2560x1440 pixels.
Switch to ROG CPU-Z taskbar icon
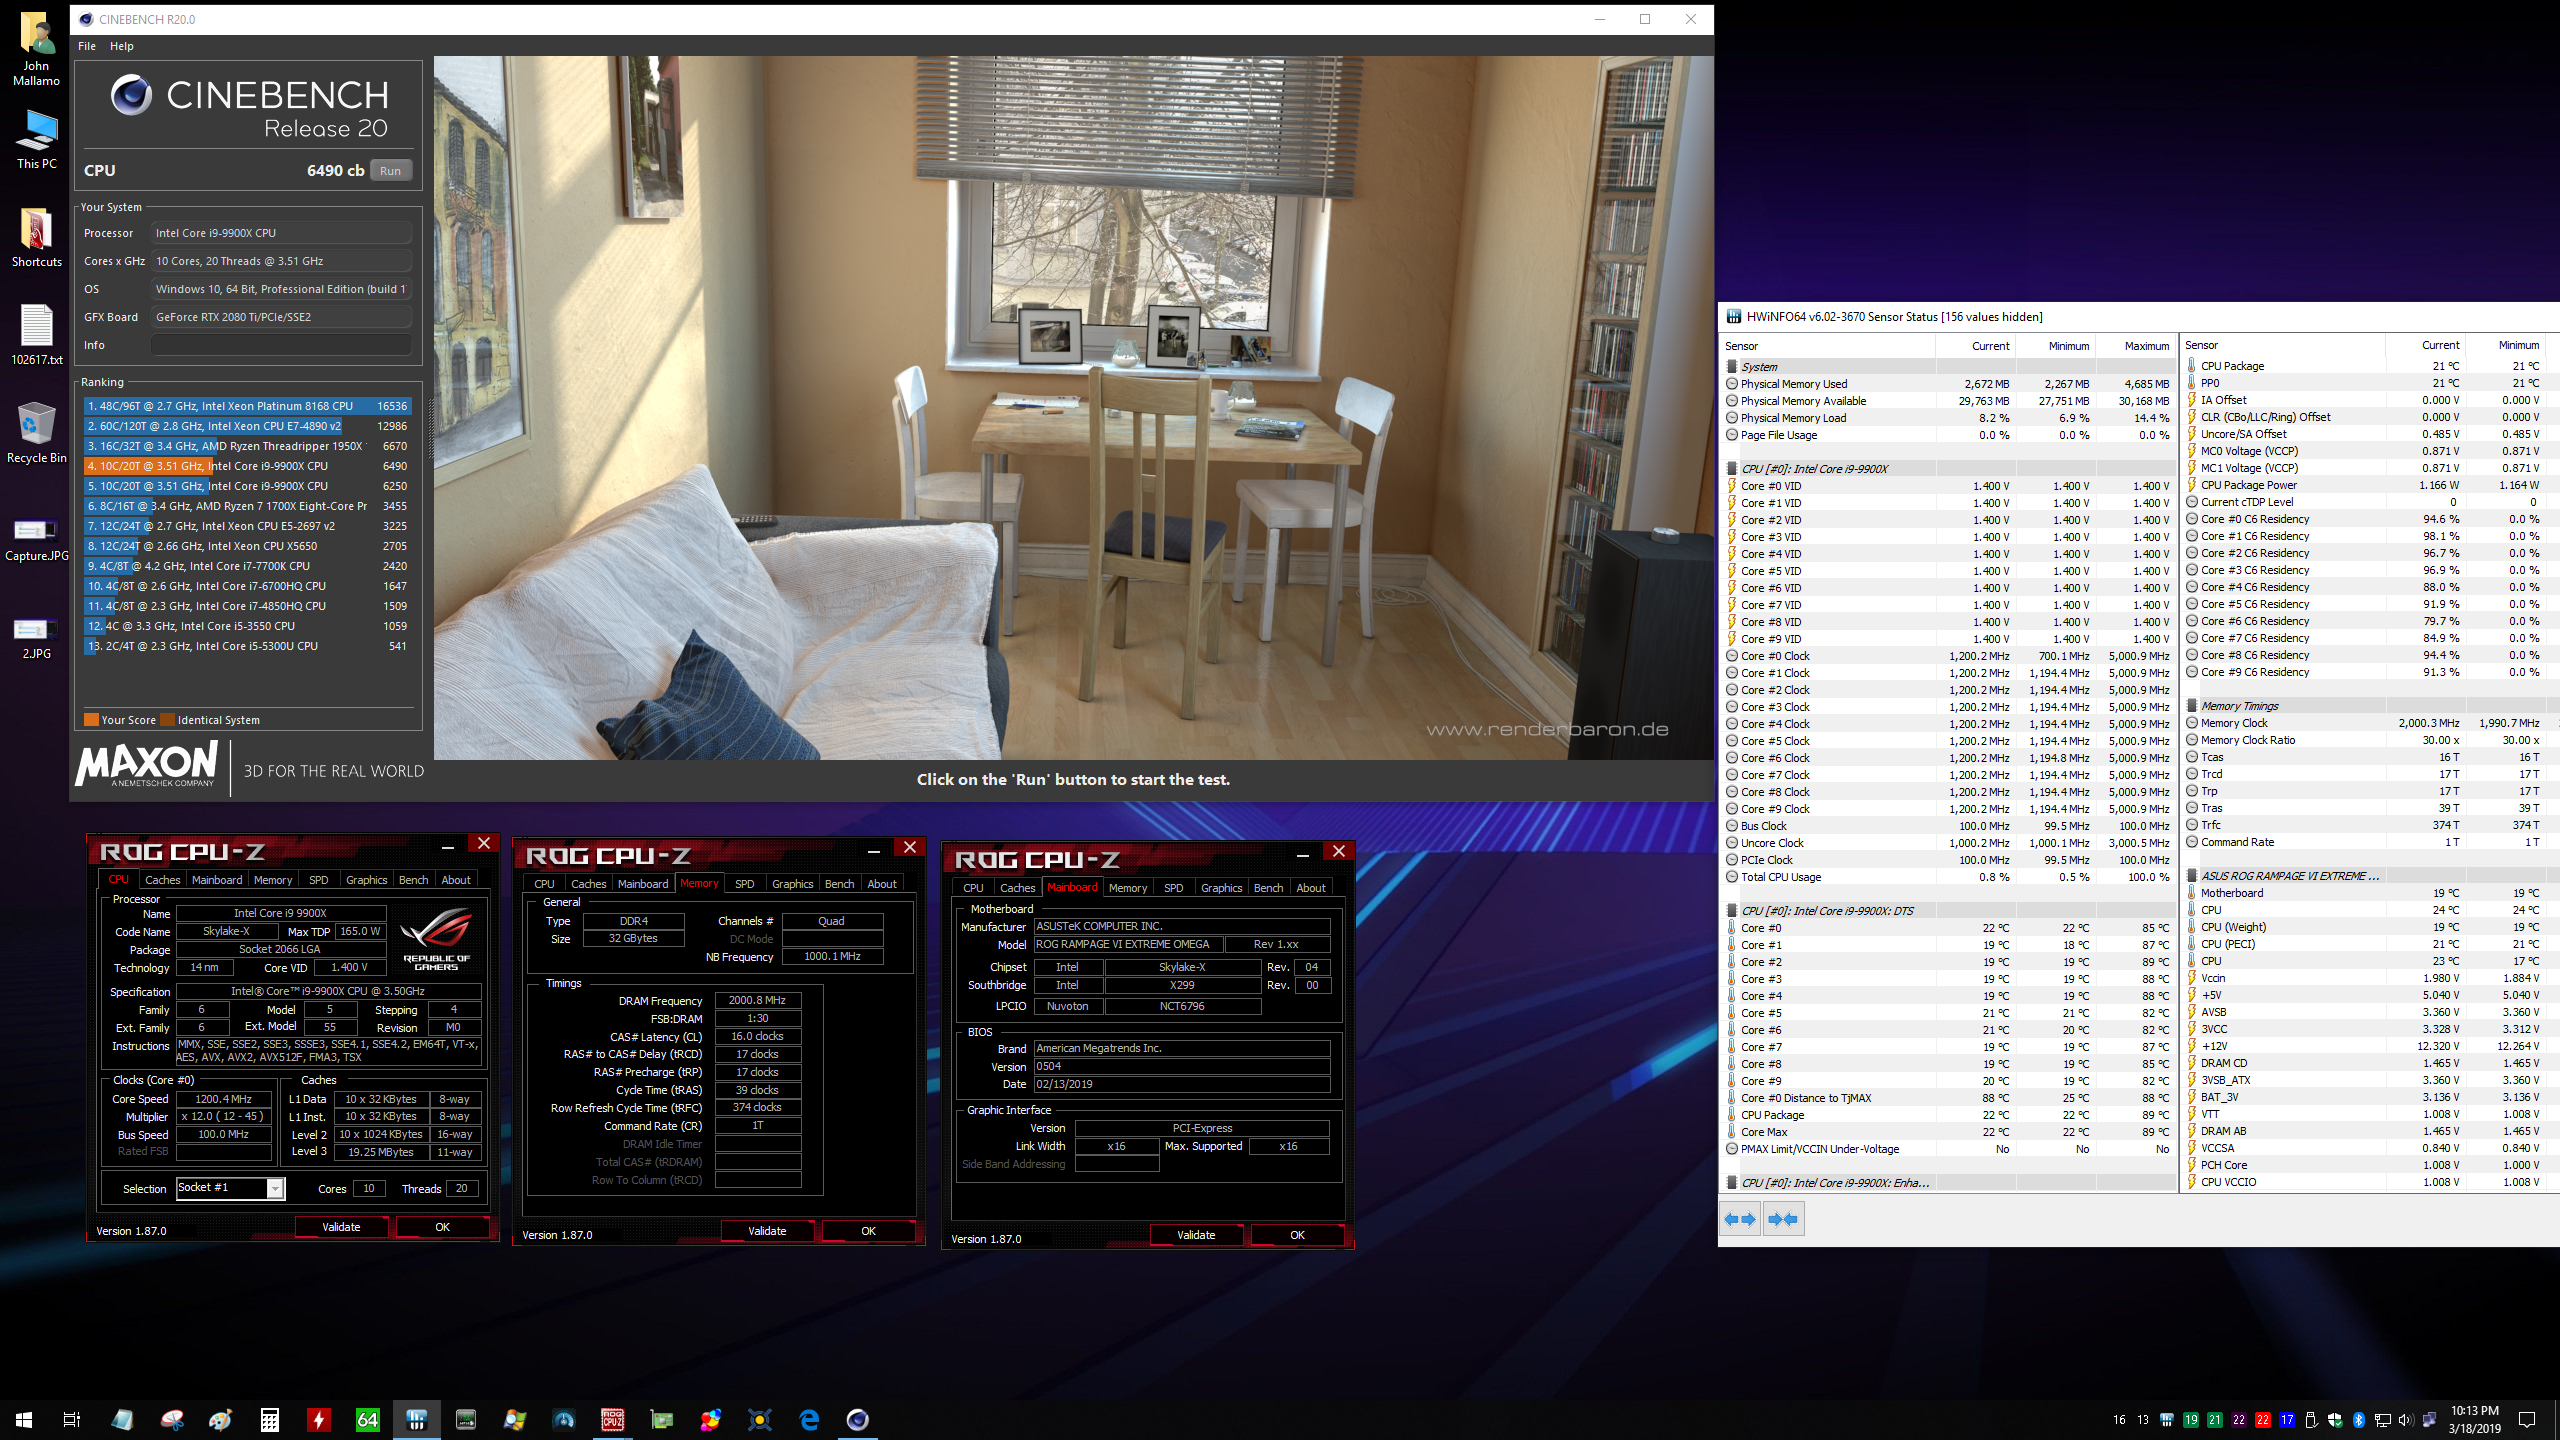[x=613, y=1419]
